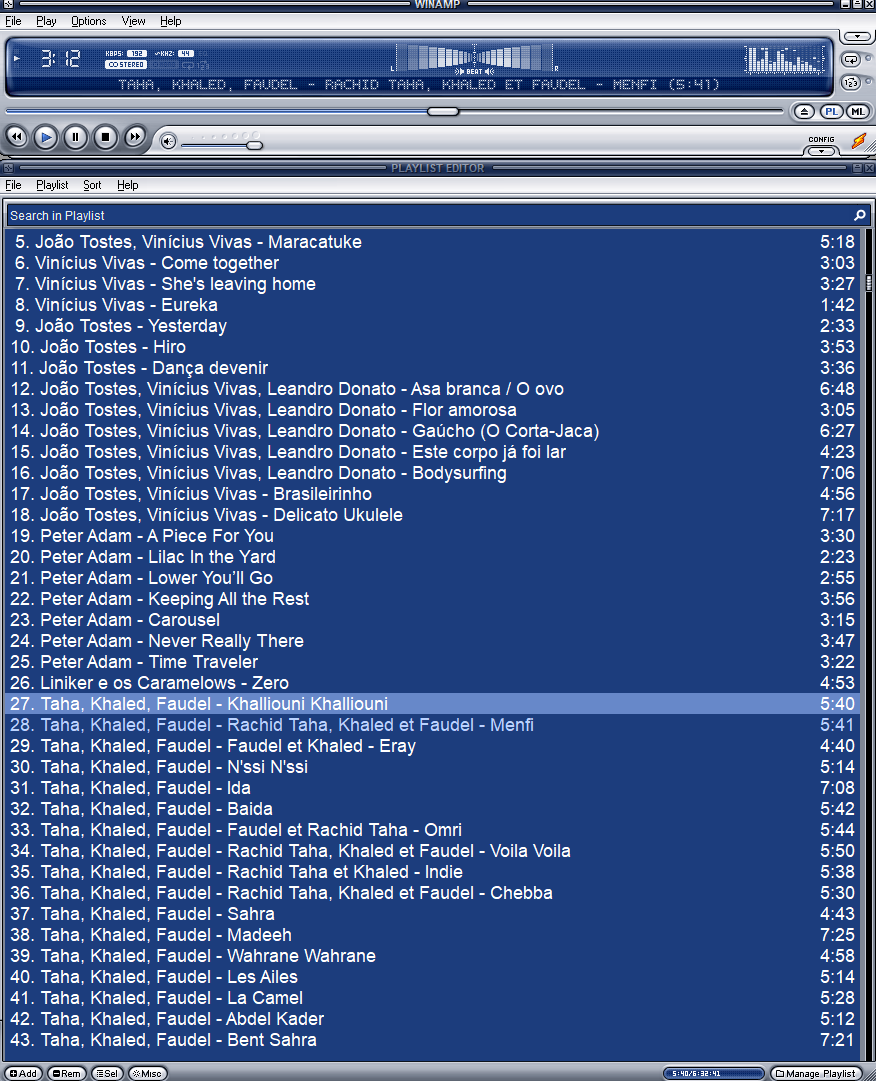This screenshot has width=876, height=1081.
Task: Open the View menu
Action: [x=134, y=21]
